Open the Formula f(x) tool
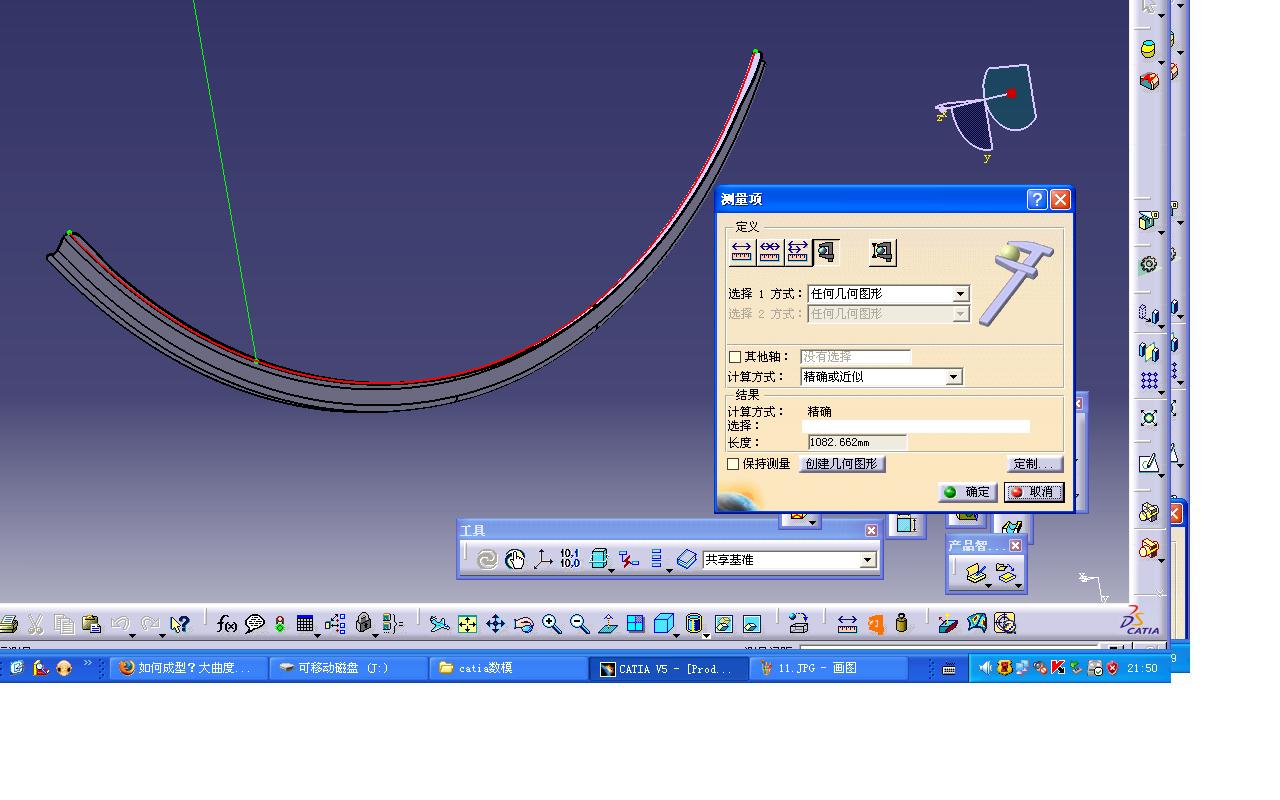This screenshot has width=1280, height=800. click(227, 624)
